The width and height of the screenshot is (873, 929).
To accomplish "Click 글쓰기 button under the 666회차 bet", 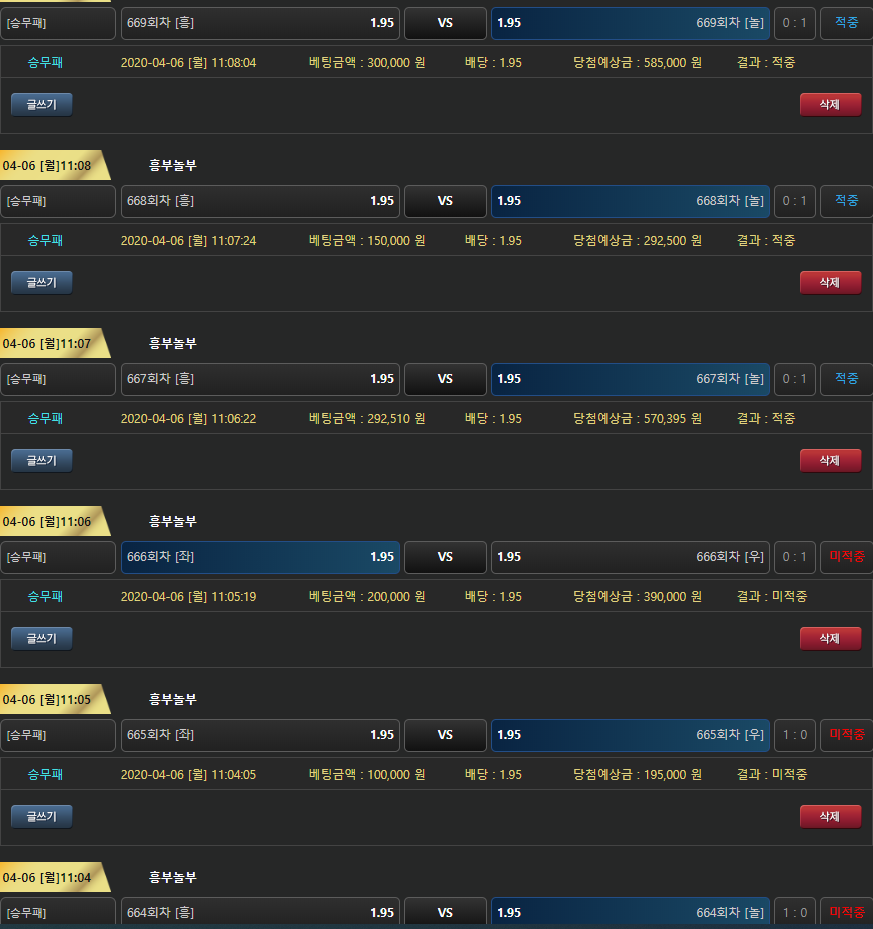I will [x=42, y=638].
